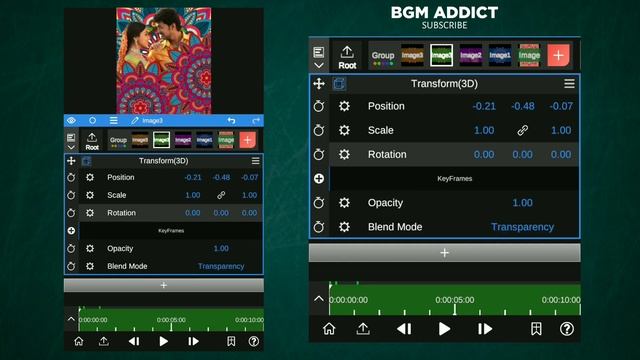The height and width of the screenshot is (360, 640).
Task: Collapse the layer panel chevron in enlarged right panel
Action: click(x=319, y=65)
